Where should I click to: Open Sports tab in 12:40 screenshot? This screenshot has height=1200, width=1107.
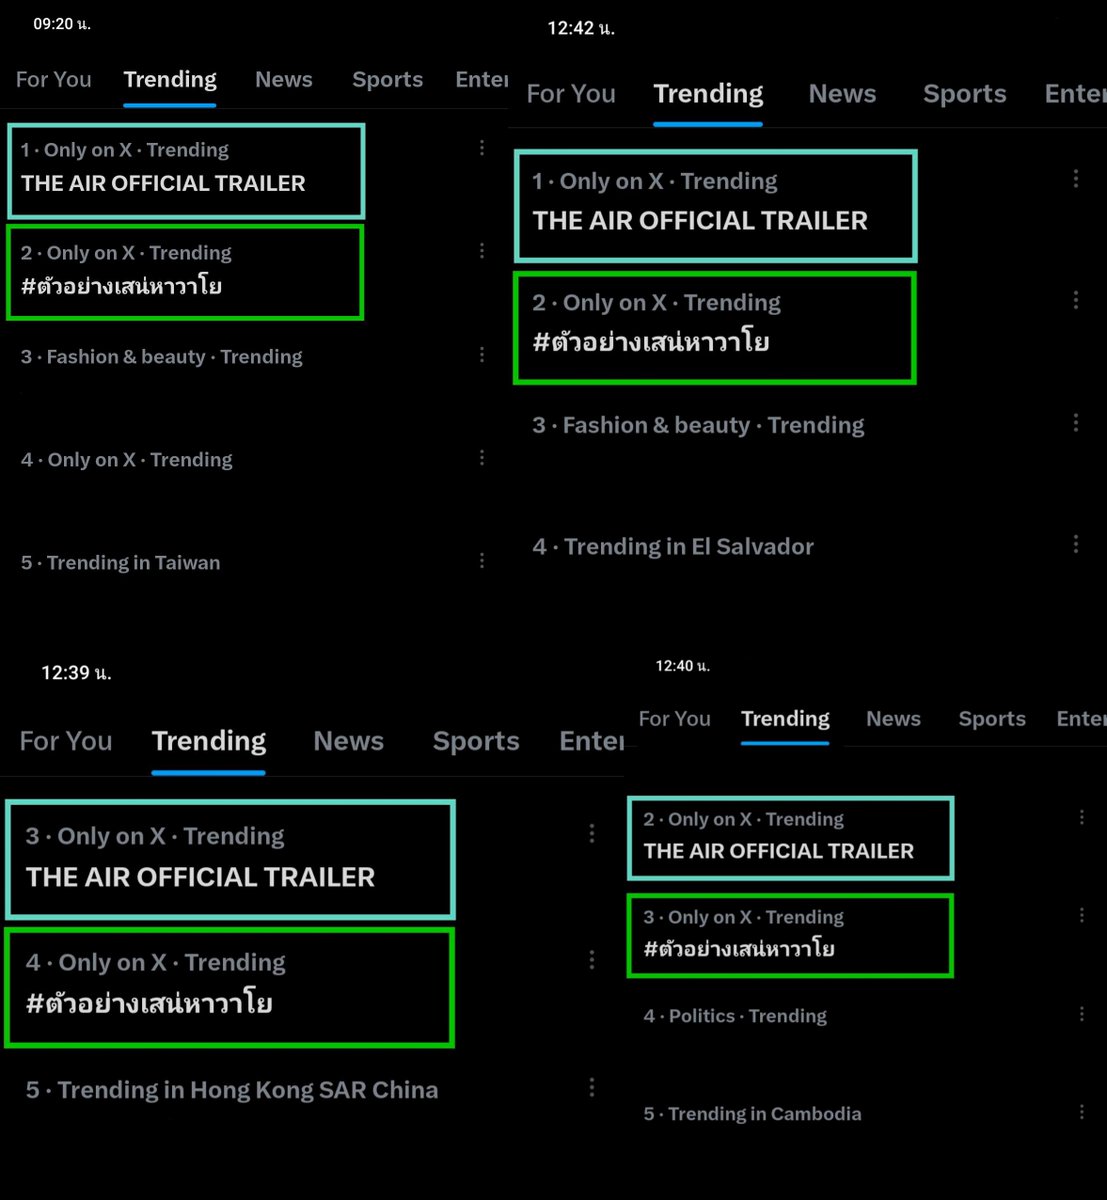(992, 719)
